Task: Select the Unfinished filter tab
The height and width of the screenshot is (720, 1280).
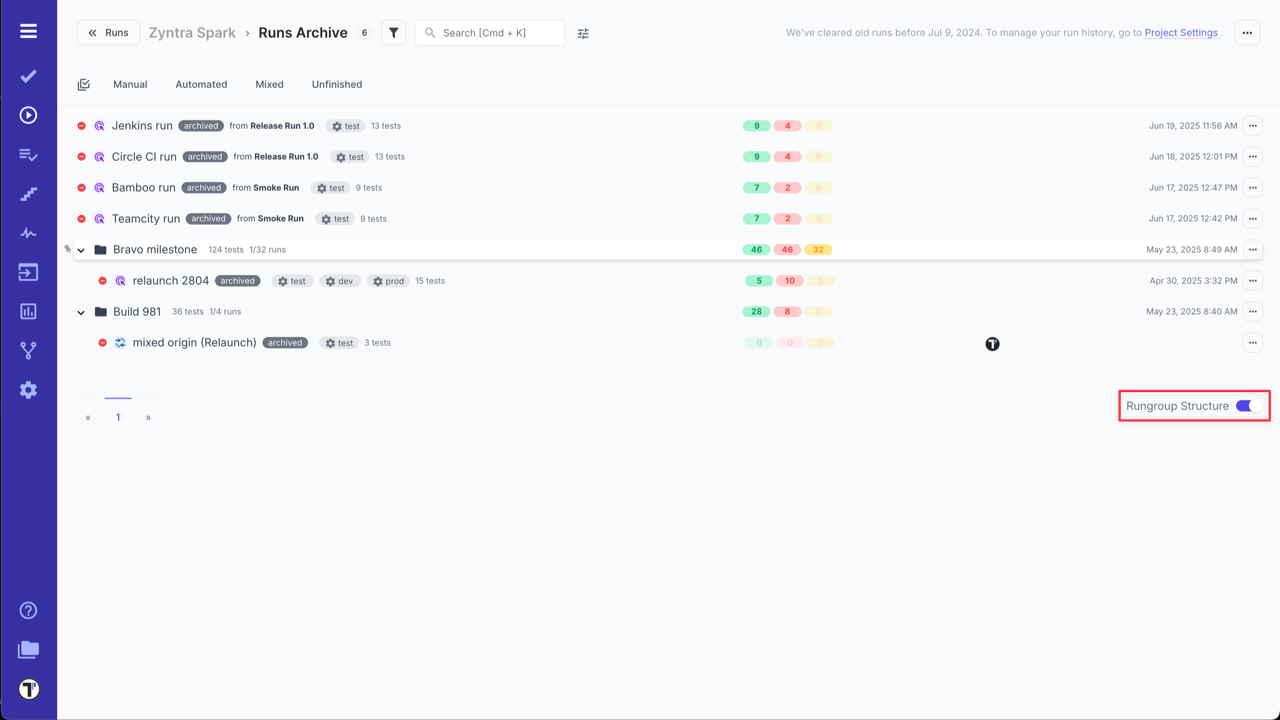Action: click(336, 84)
